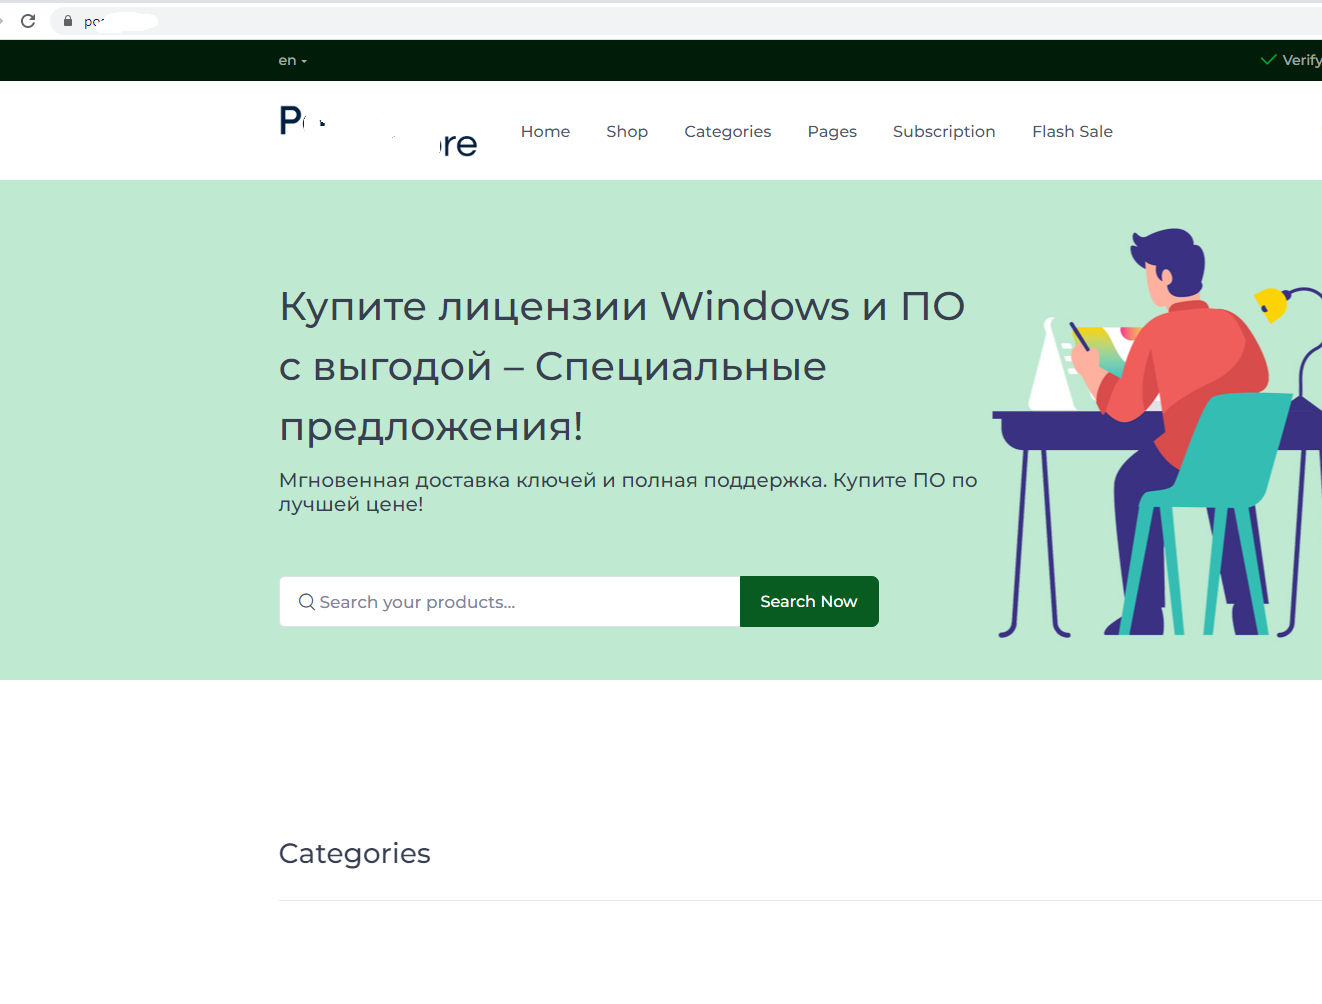Go to the Home menu item
The height and width of the screenshot is (1004, 1322).
coord(545,132)
